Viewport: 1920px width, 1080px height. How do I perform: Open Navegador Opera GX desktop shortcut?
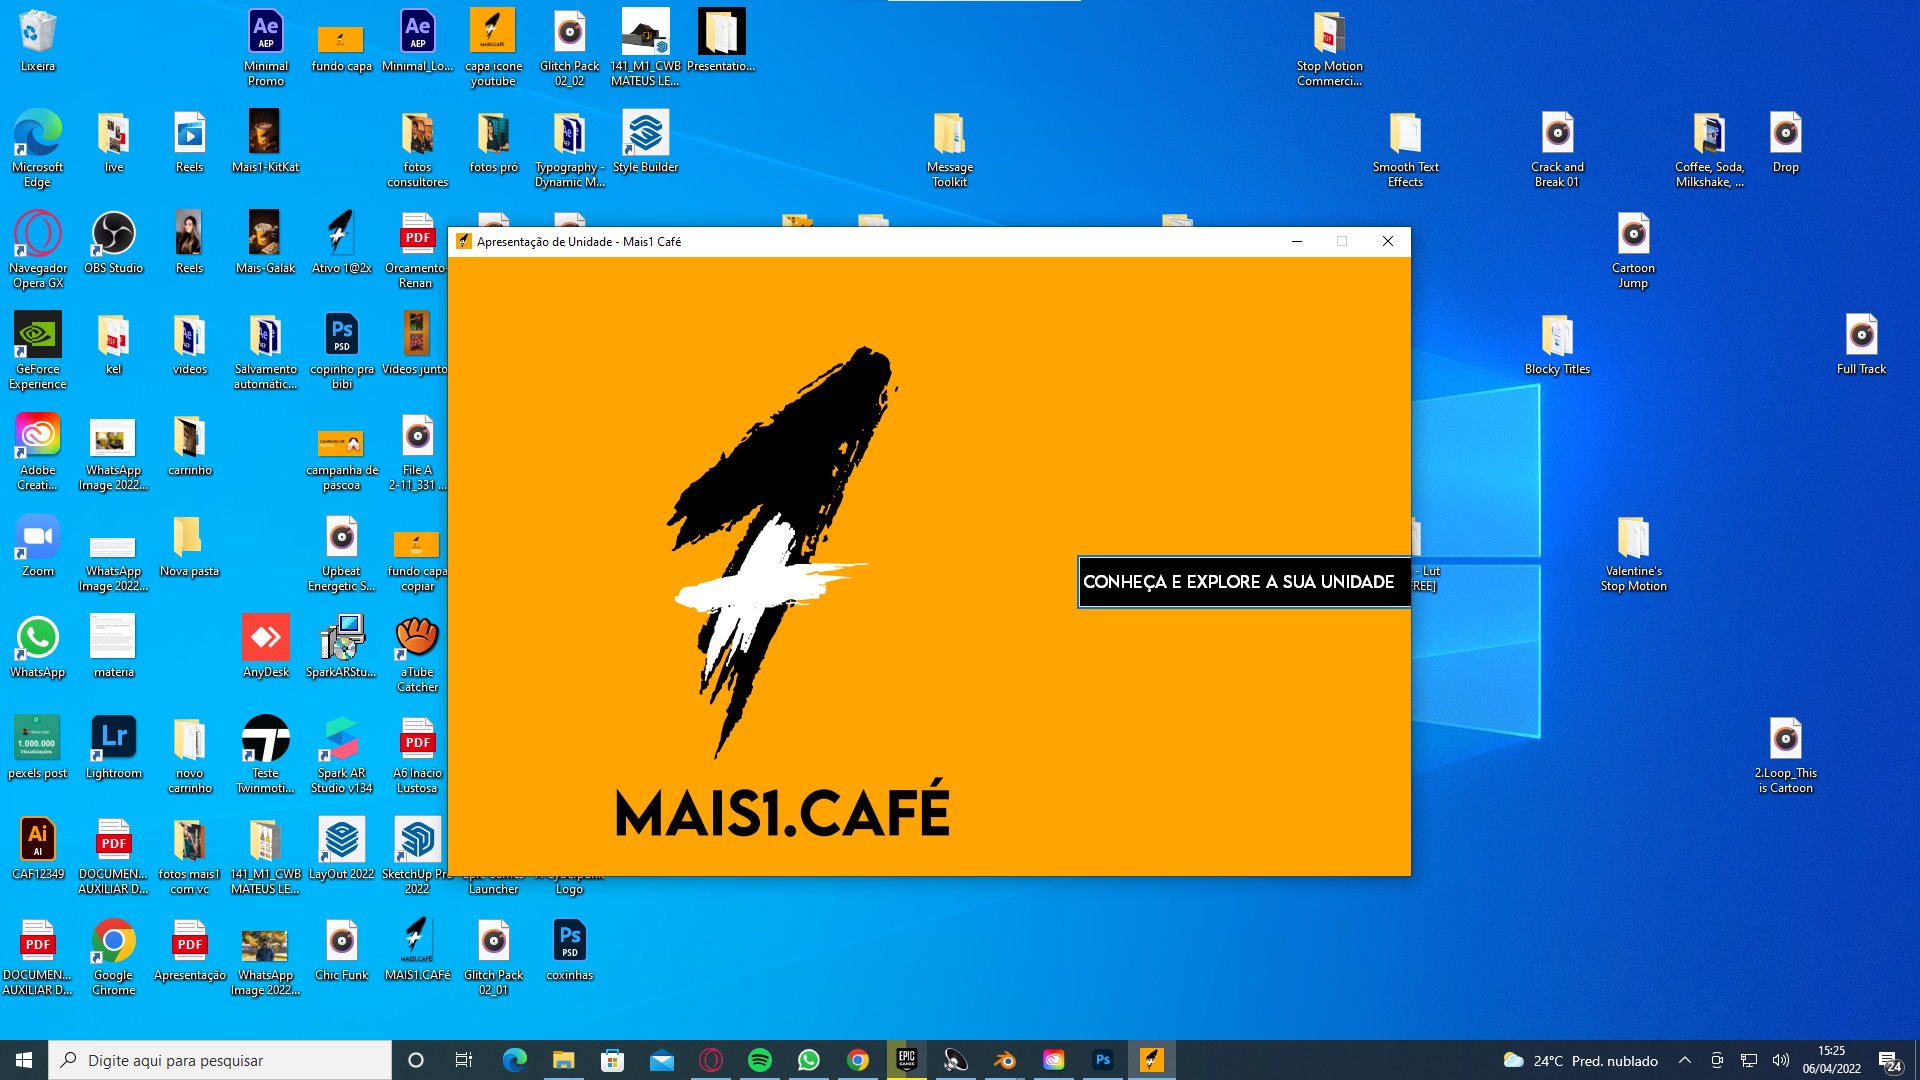click(38, 249)
